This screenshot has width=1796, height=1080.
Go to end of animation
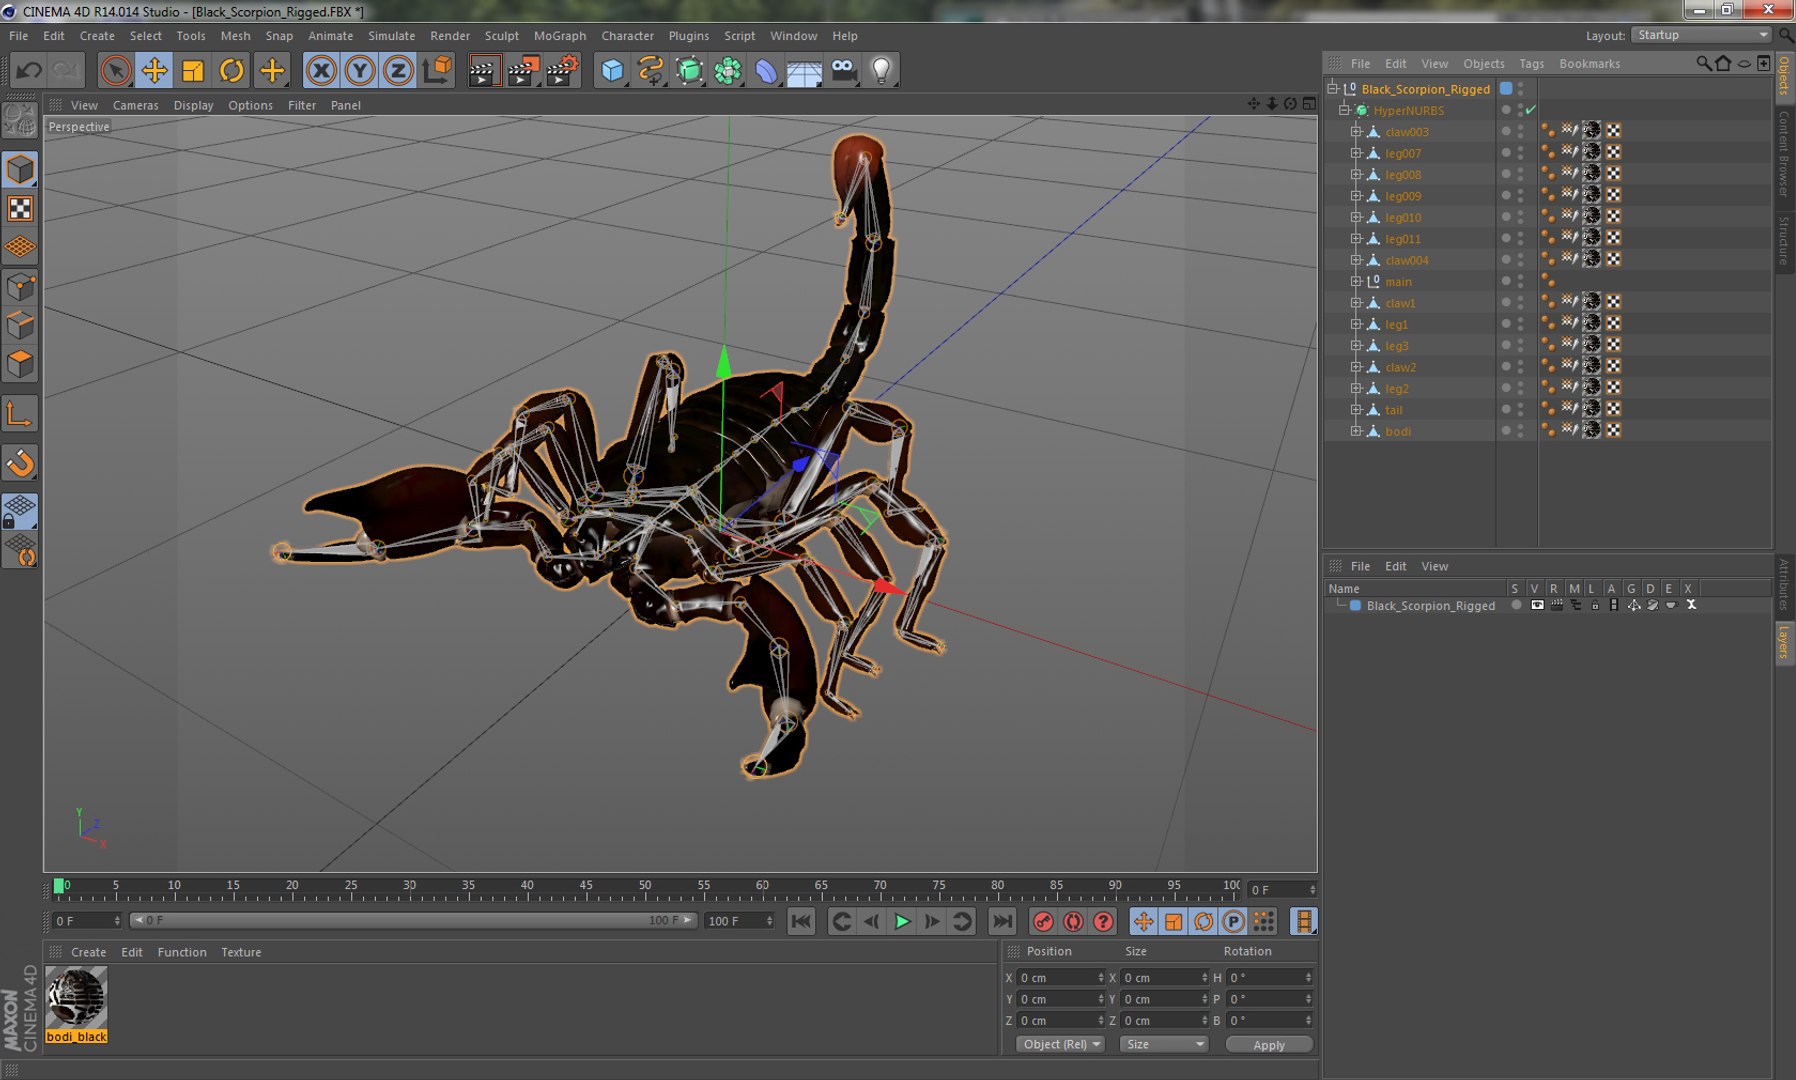pyautogui.click(x=1002, y=922)
